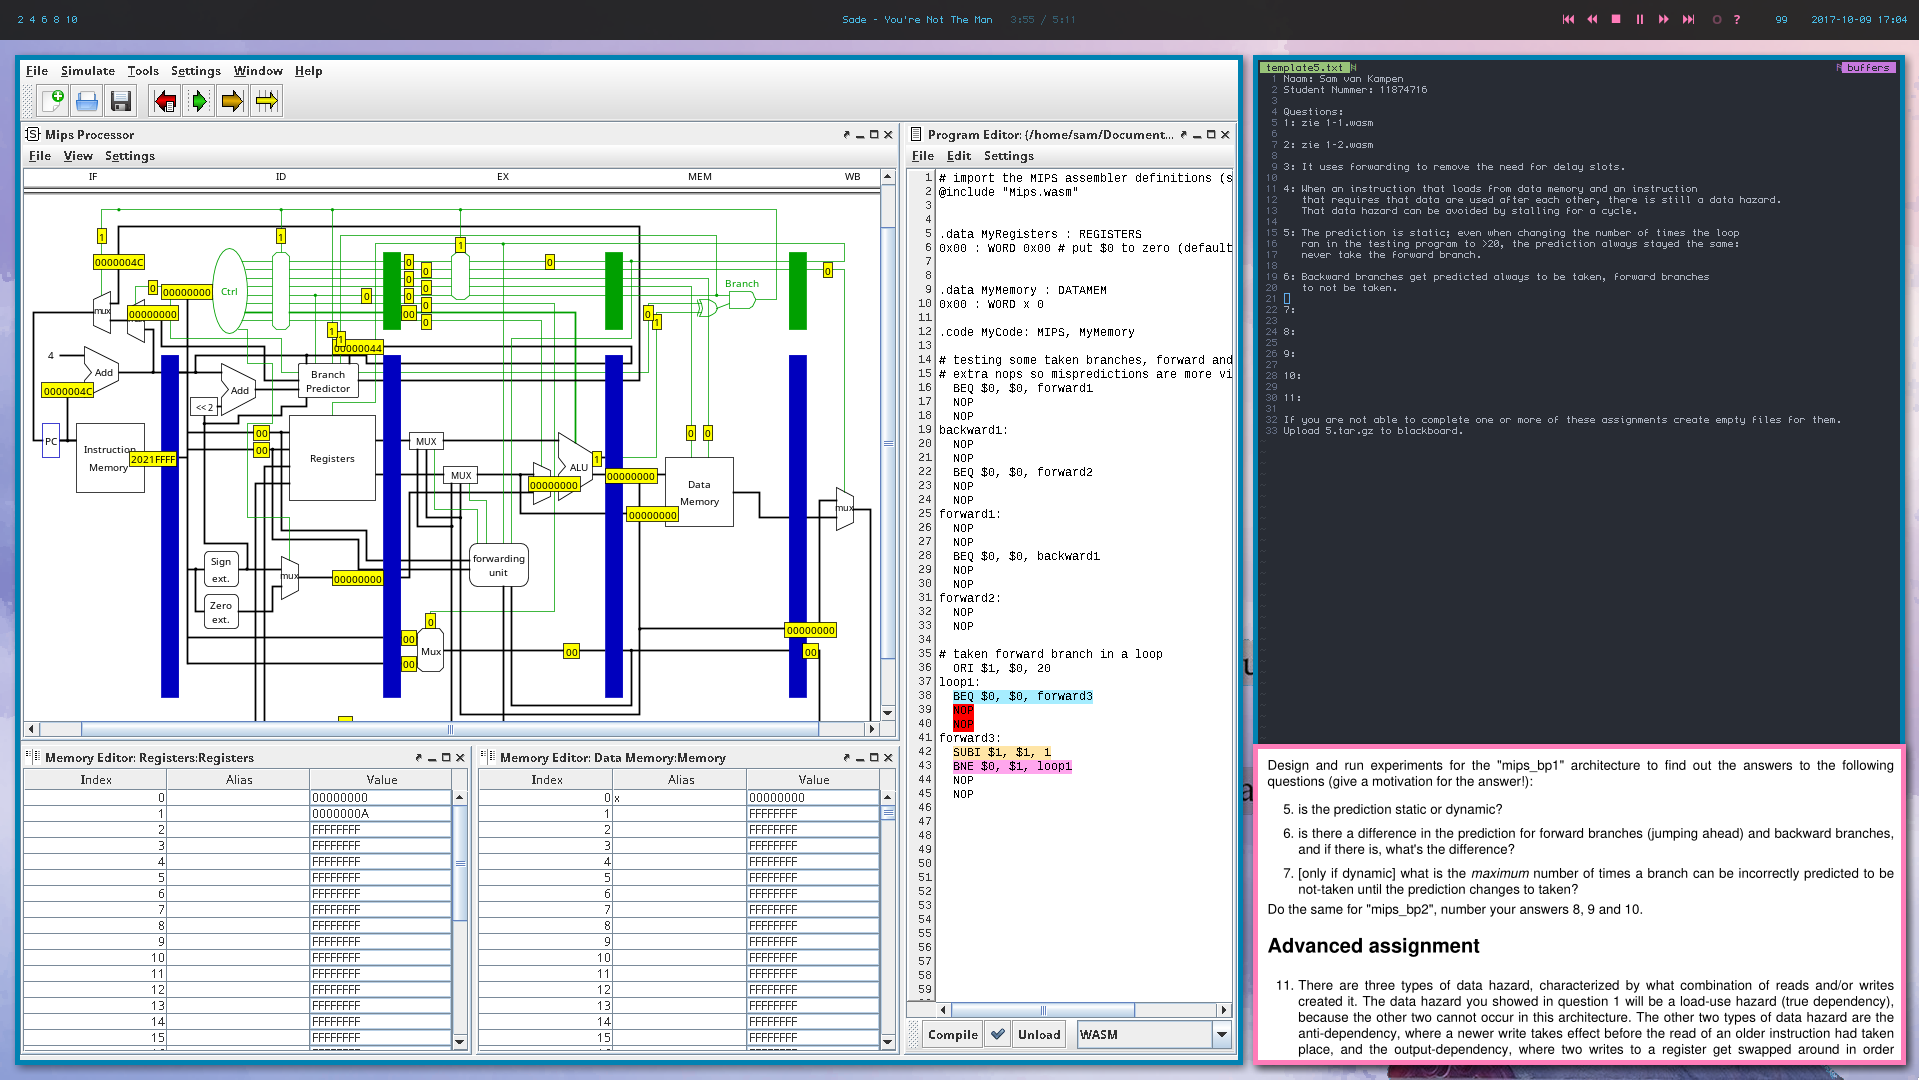Pause the music with the pause icon
Viewport: 1919px width, 1080px height.
tap(1640, 19)
